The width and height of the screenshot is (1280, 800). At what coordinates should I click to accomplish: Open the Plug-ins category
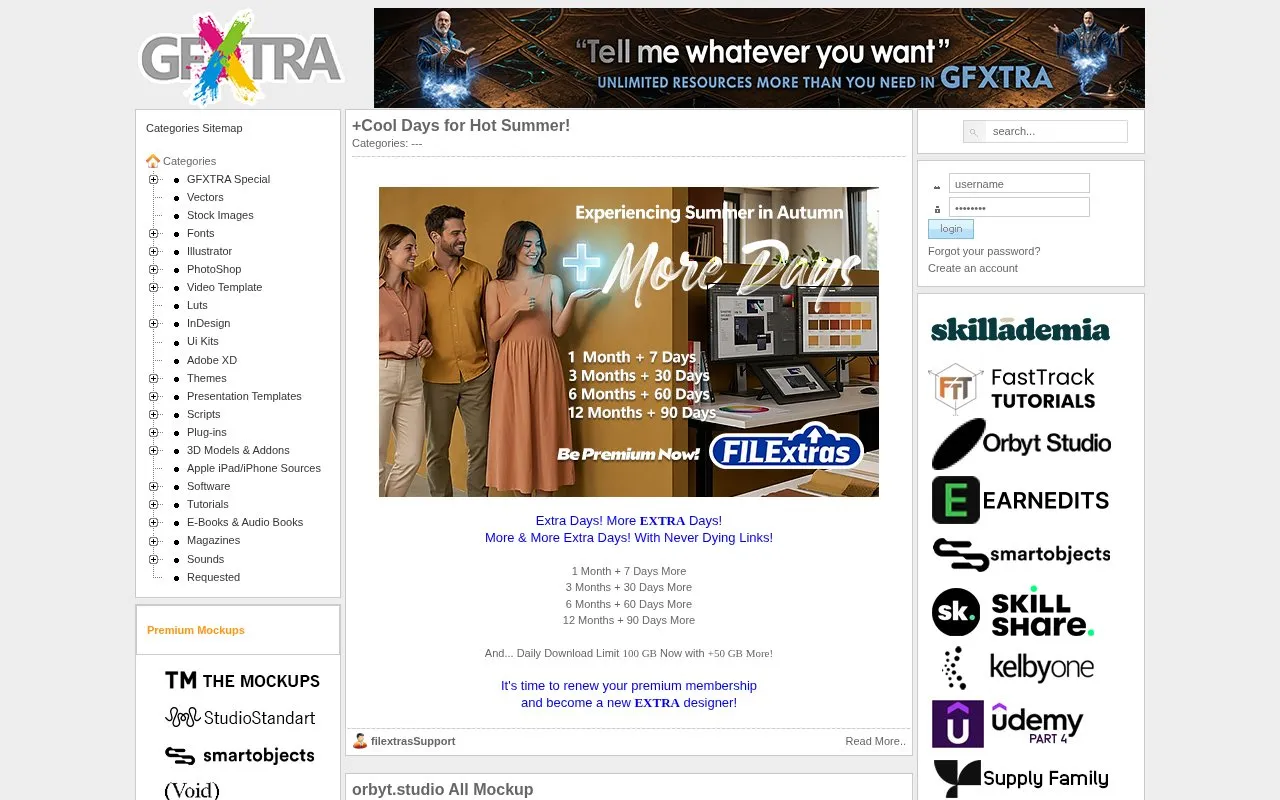207,432
